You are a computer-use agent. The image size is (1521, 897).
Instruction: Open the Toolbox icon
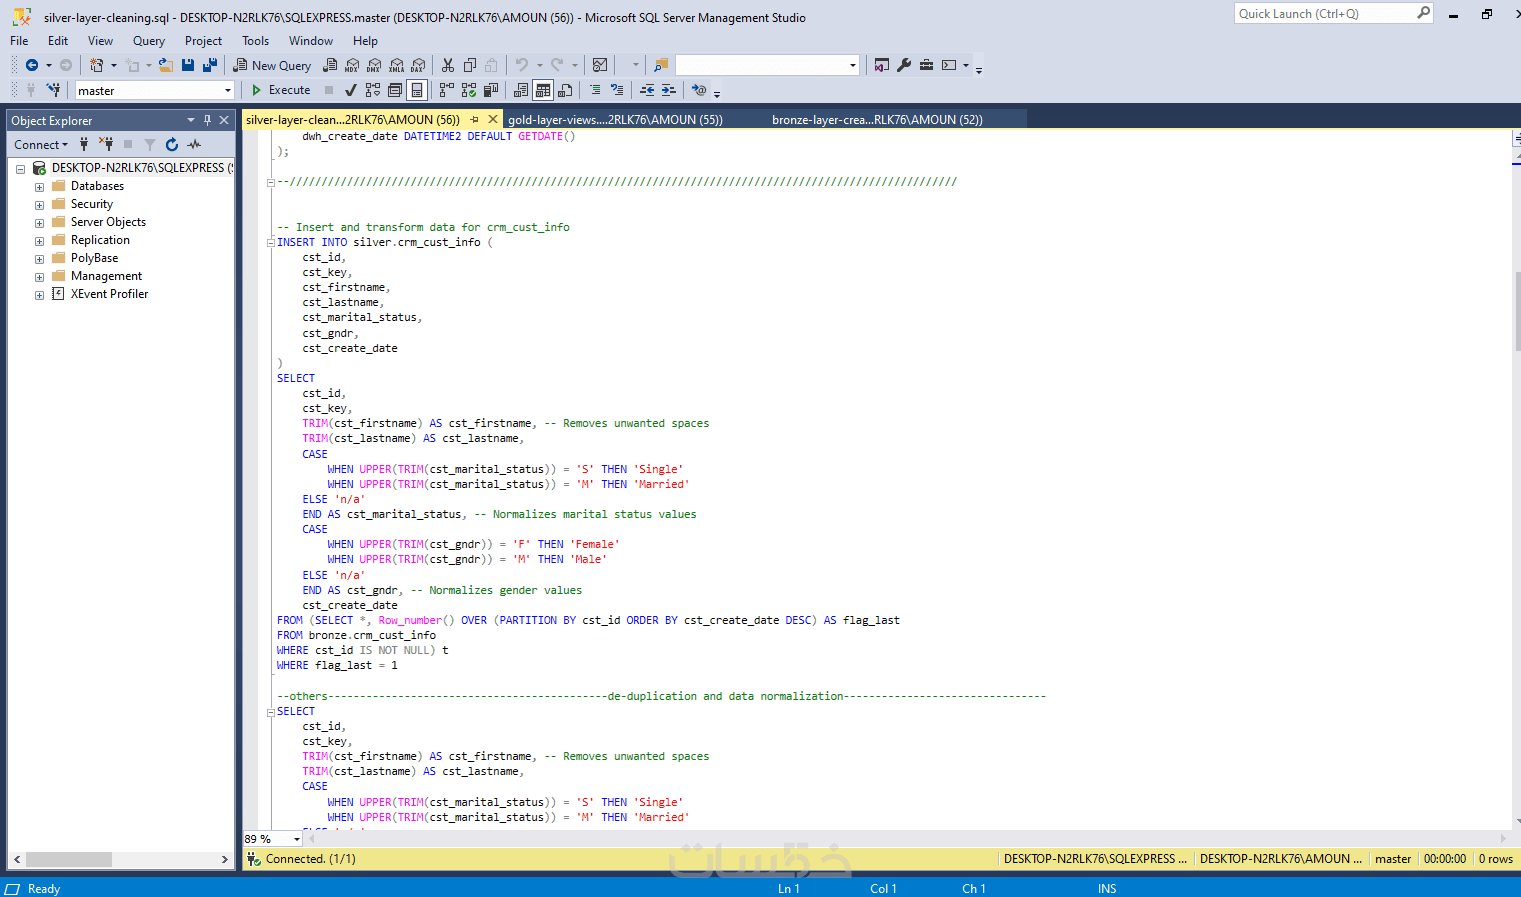(926, 65)
